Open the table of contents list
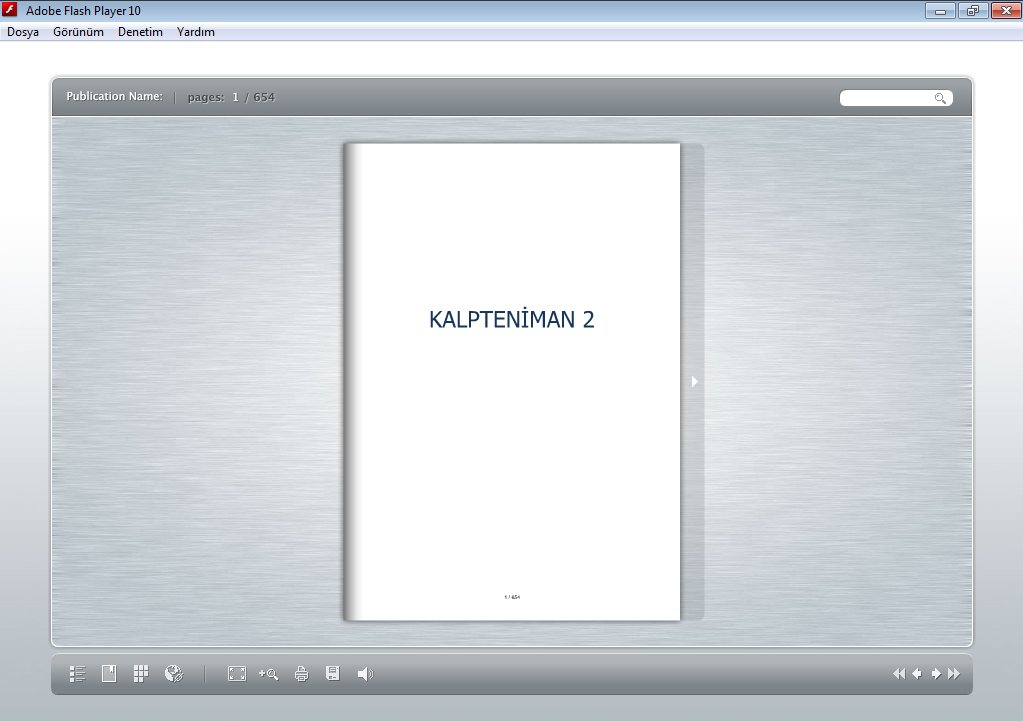Screen dimensions: 1023x721 (x=78, y=674)
